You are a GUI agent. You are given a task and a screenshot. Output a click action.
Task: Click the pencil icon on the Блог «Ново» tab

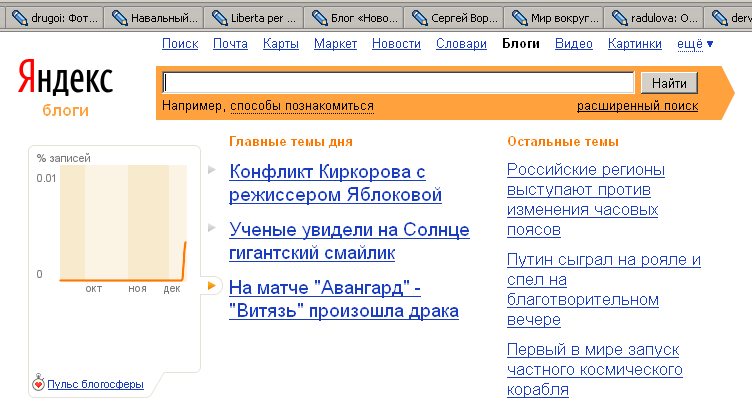[320, 18]
